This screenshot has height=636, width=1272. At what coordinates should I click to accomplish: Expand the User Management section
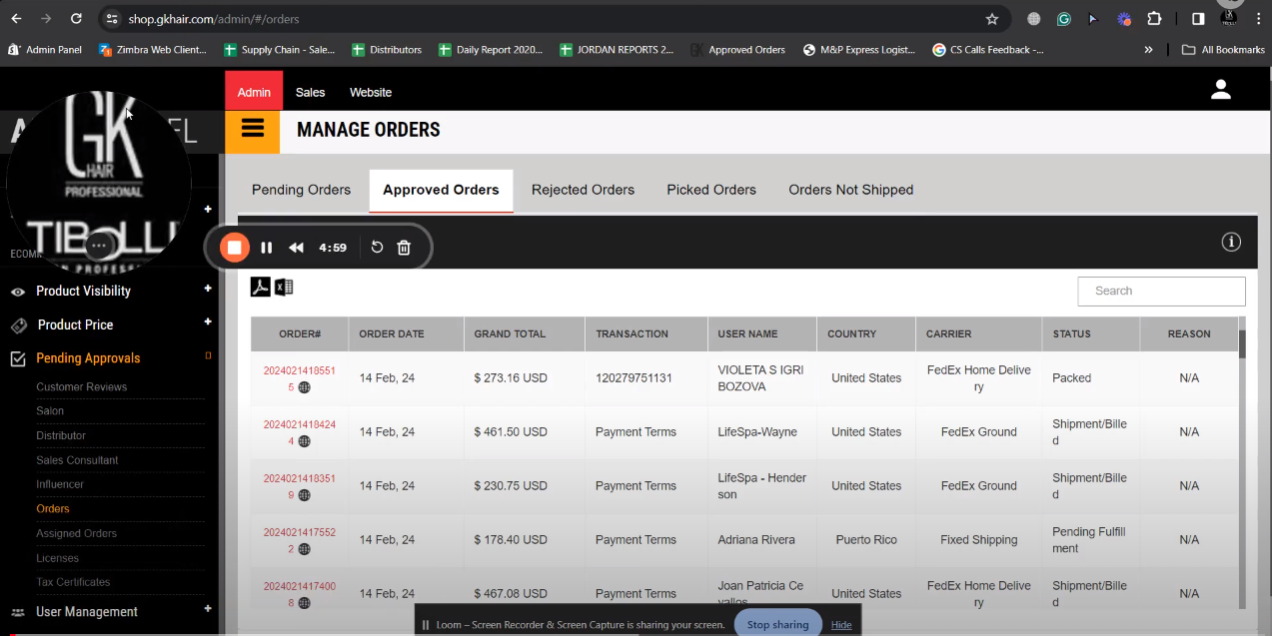(x=208, y=608)
